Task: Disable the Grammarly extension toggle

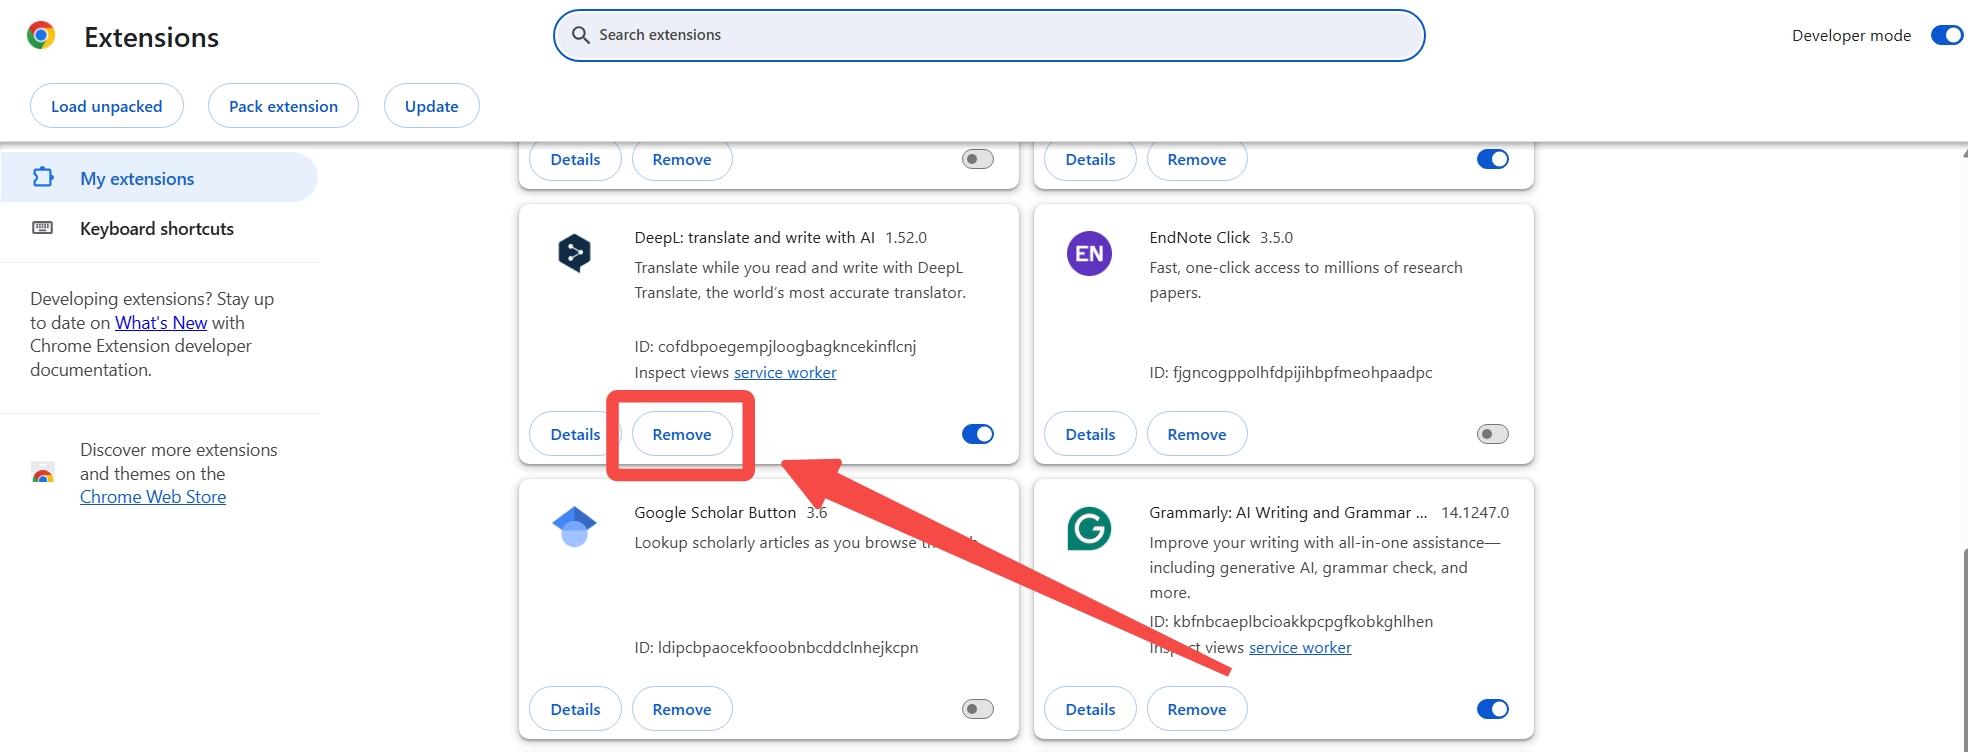Action: [x=1492, y=709]
